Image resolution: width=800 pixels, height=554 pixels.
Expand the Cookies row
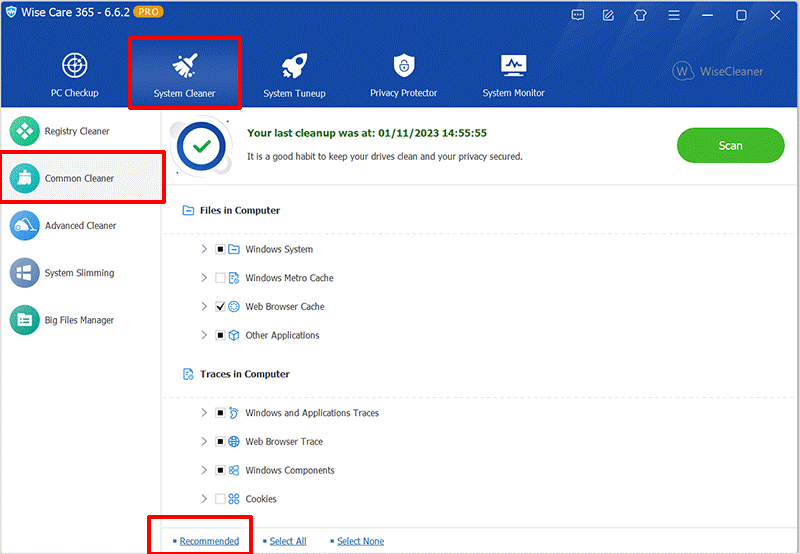(x=204, y=498)
